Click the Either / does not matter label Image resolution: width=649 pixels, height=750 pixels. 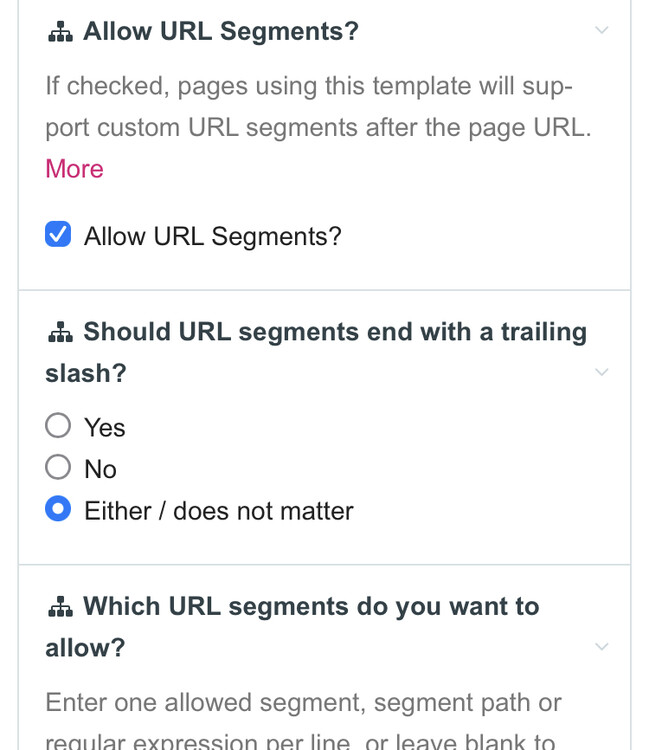coord(218,512)
